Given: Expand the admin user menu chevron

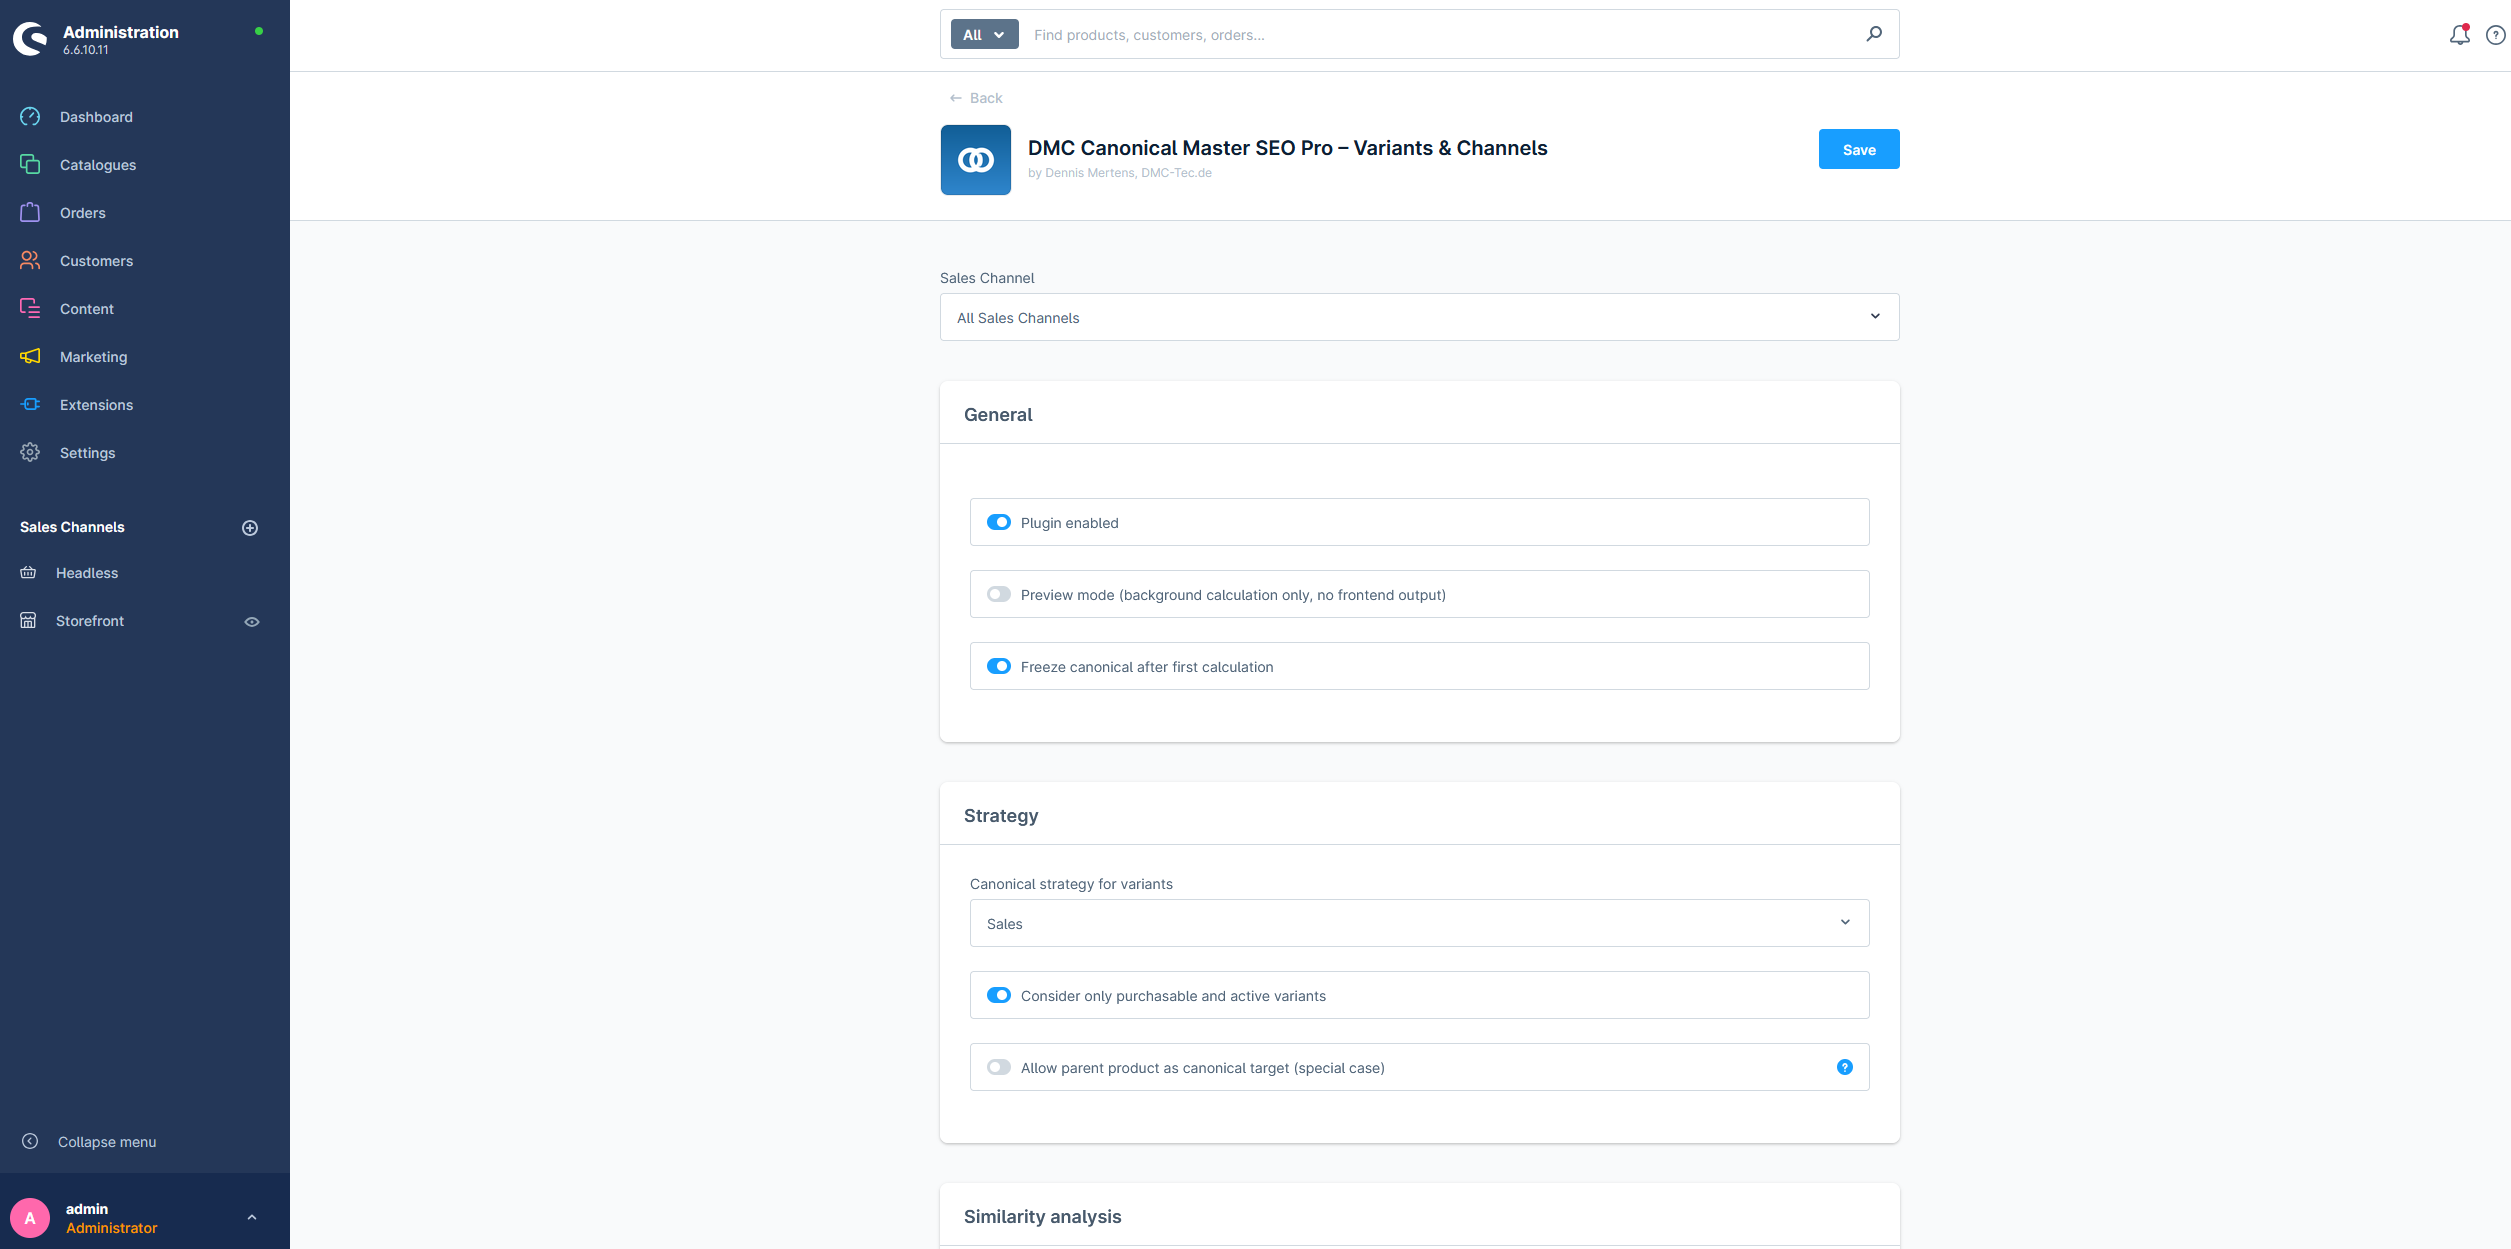Looking at the screenshot, I should 252,1218.
